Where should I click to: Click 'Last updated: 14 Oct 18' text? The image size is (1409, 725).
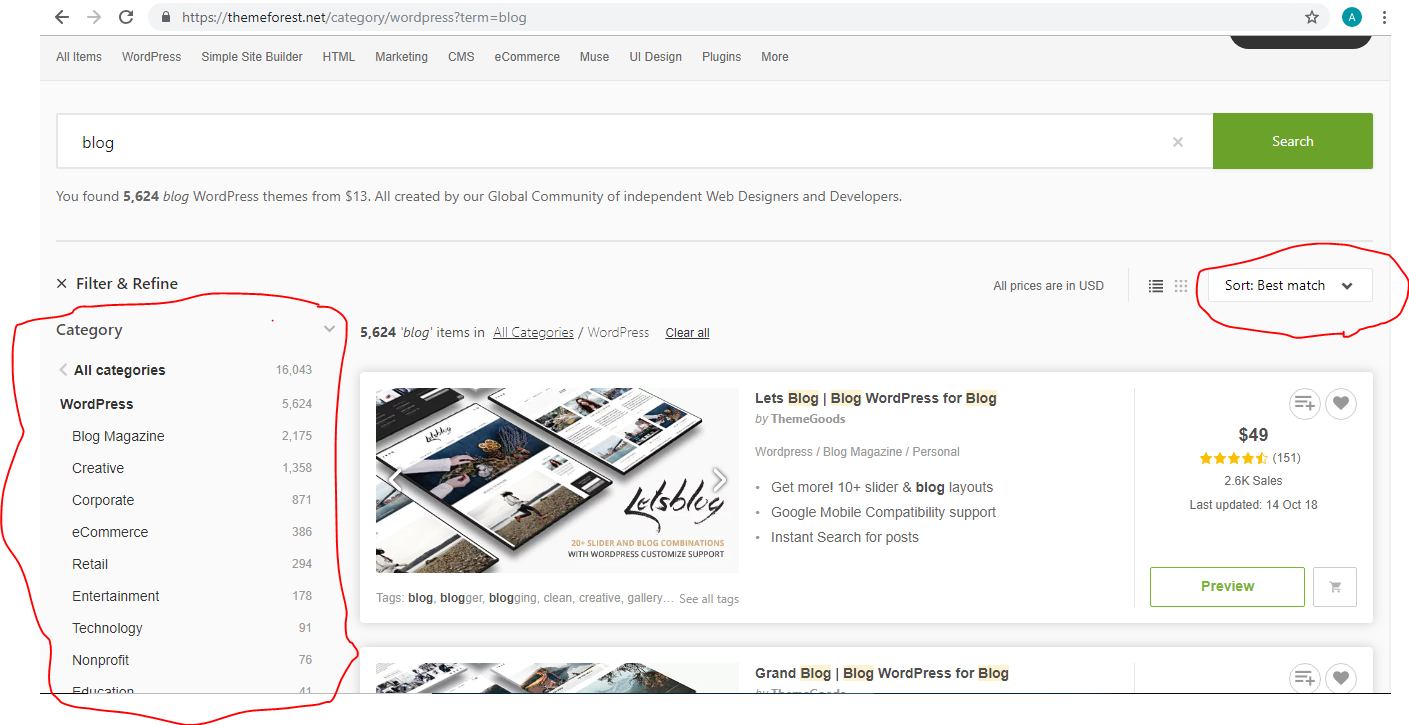pos(1253,505)
